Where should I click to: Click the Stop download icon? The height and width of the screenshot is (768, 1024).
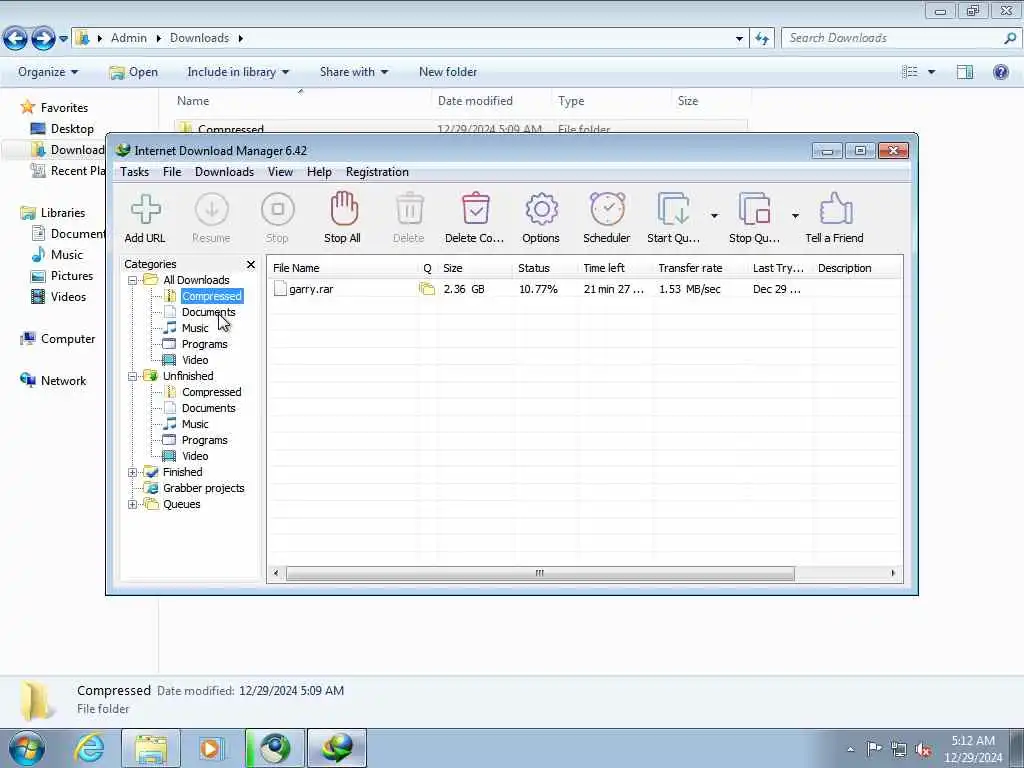[278, 218]
